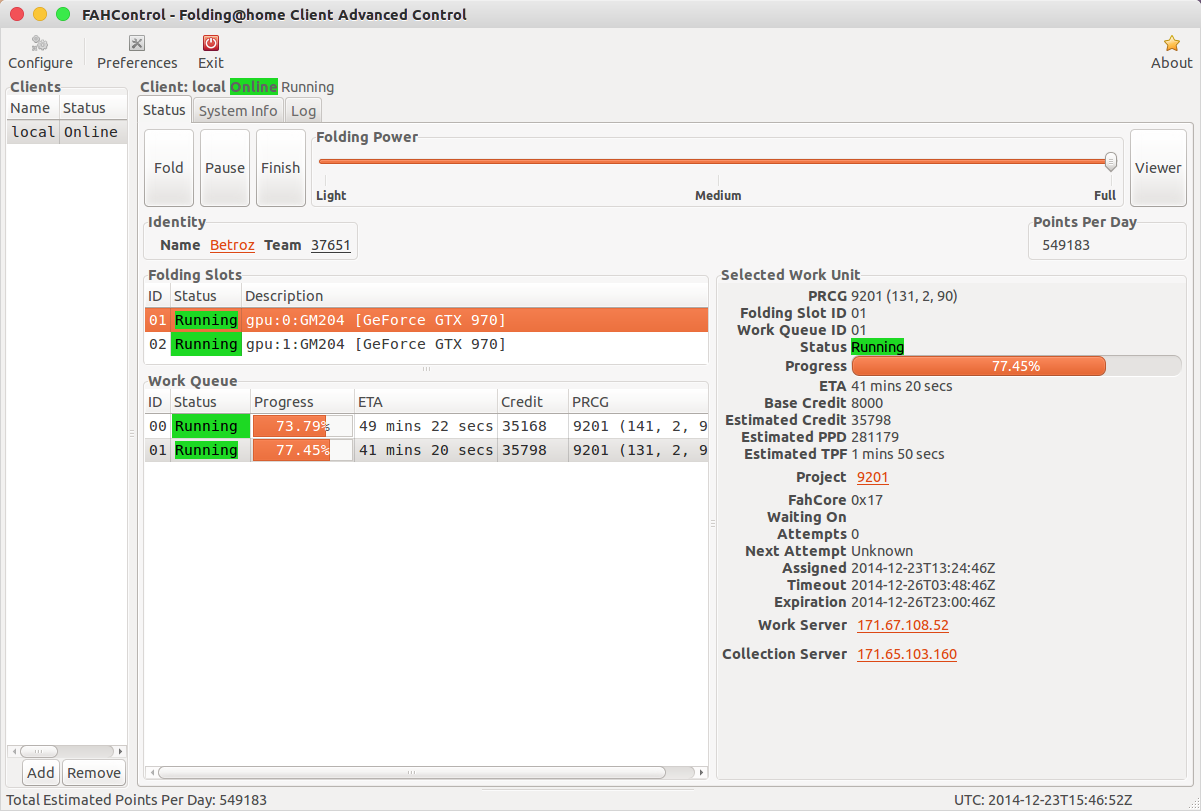The image size is (1201, 811).
Task: Select the local client row
Action: (x=67, y=132)
